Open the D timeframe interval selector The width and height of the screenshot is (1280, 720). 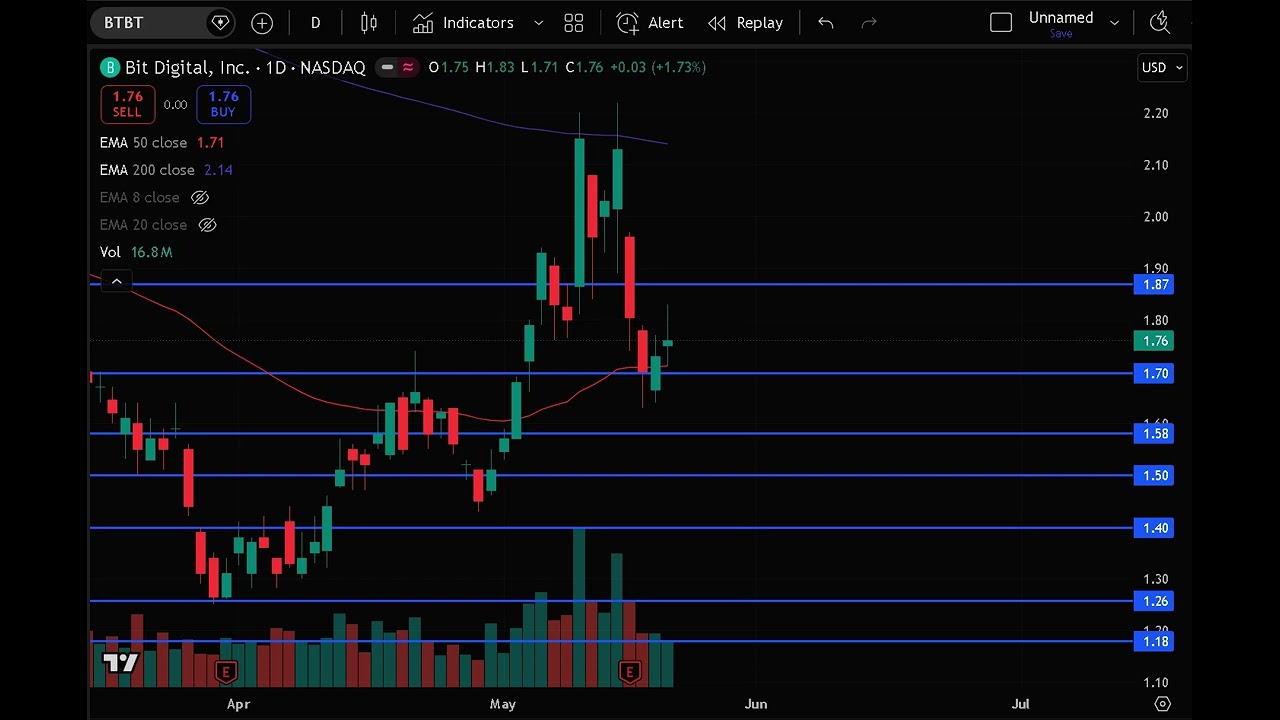pyautogui.click(x=315, y=22)
